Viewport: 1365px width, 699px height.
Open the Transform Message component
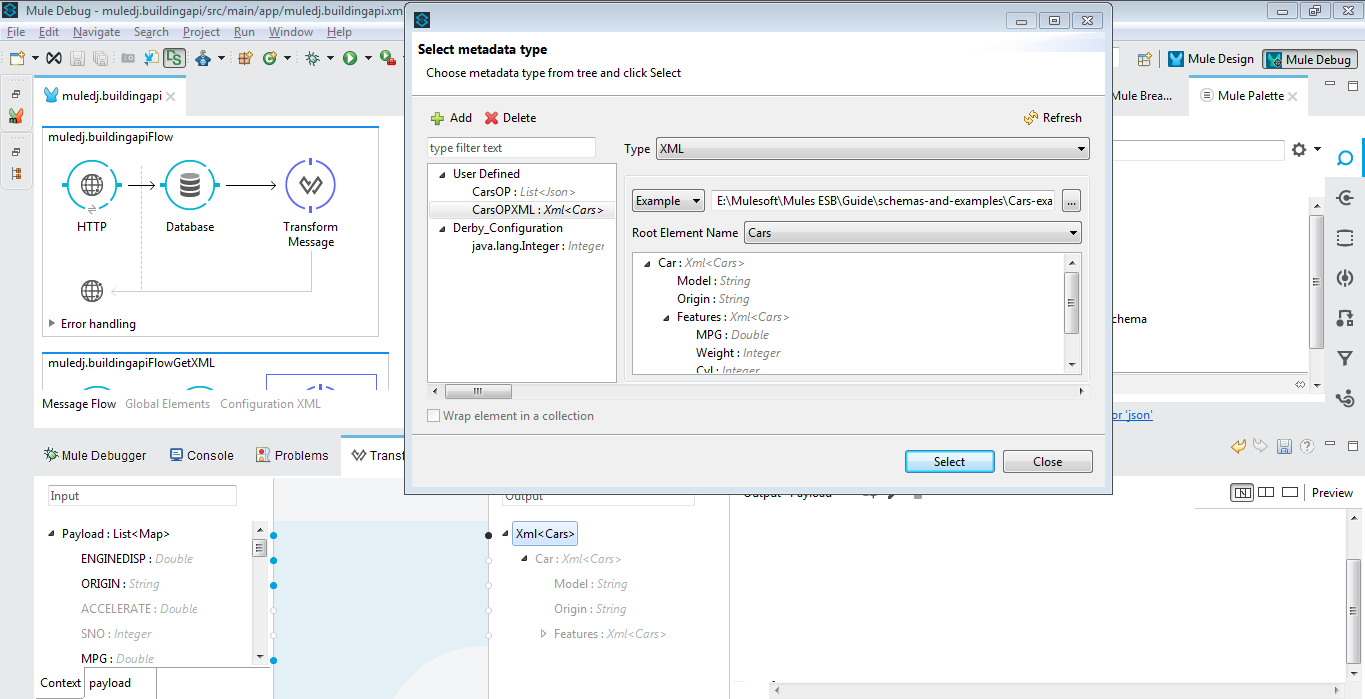point(310,185)
